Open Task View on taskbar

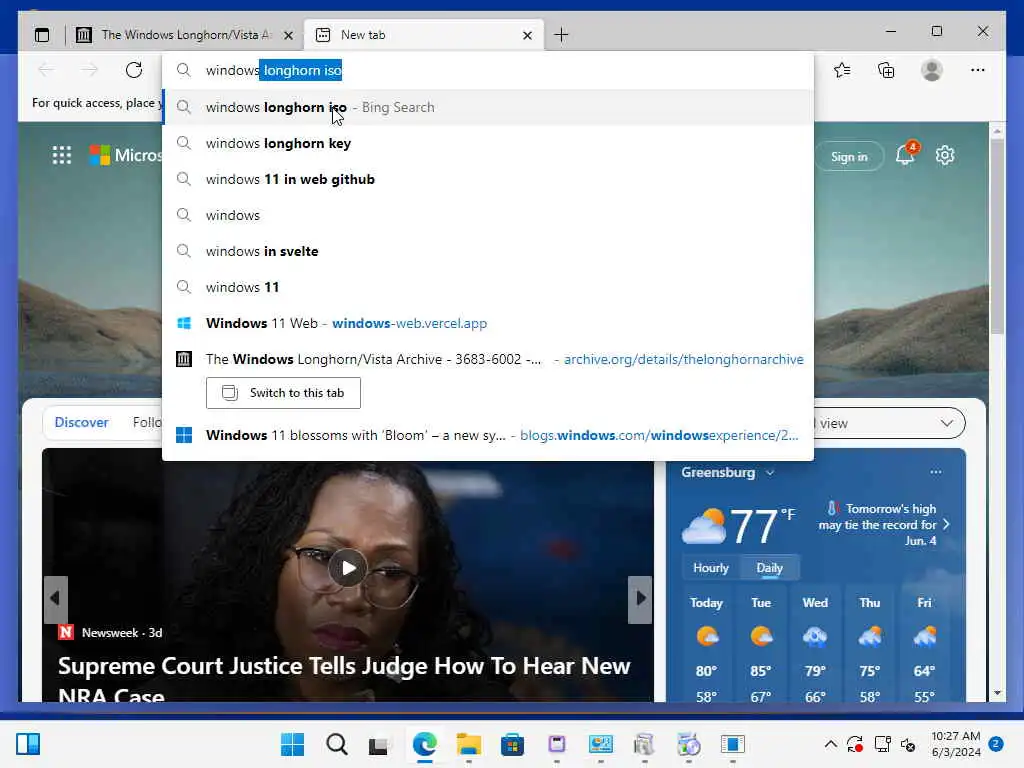point(379,744)
